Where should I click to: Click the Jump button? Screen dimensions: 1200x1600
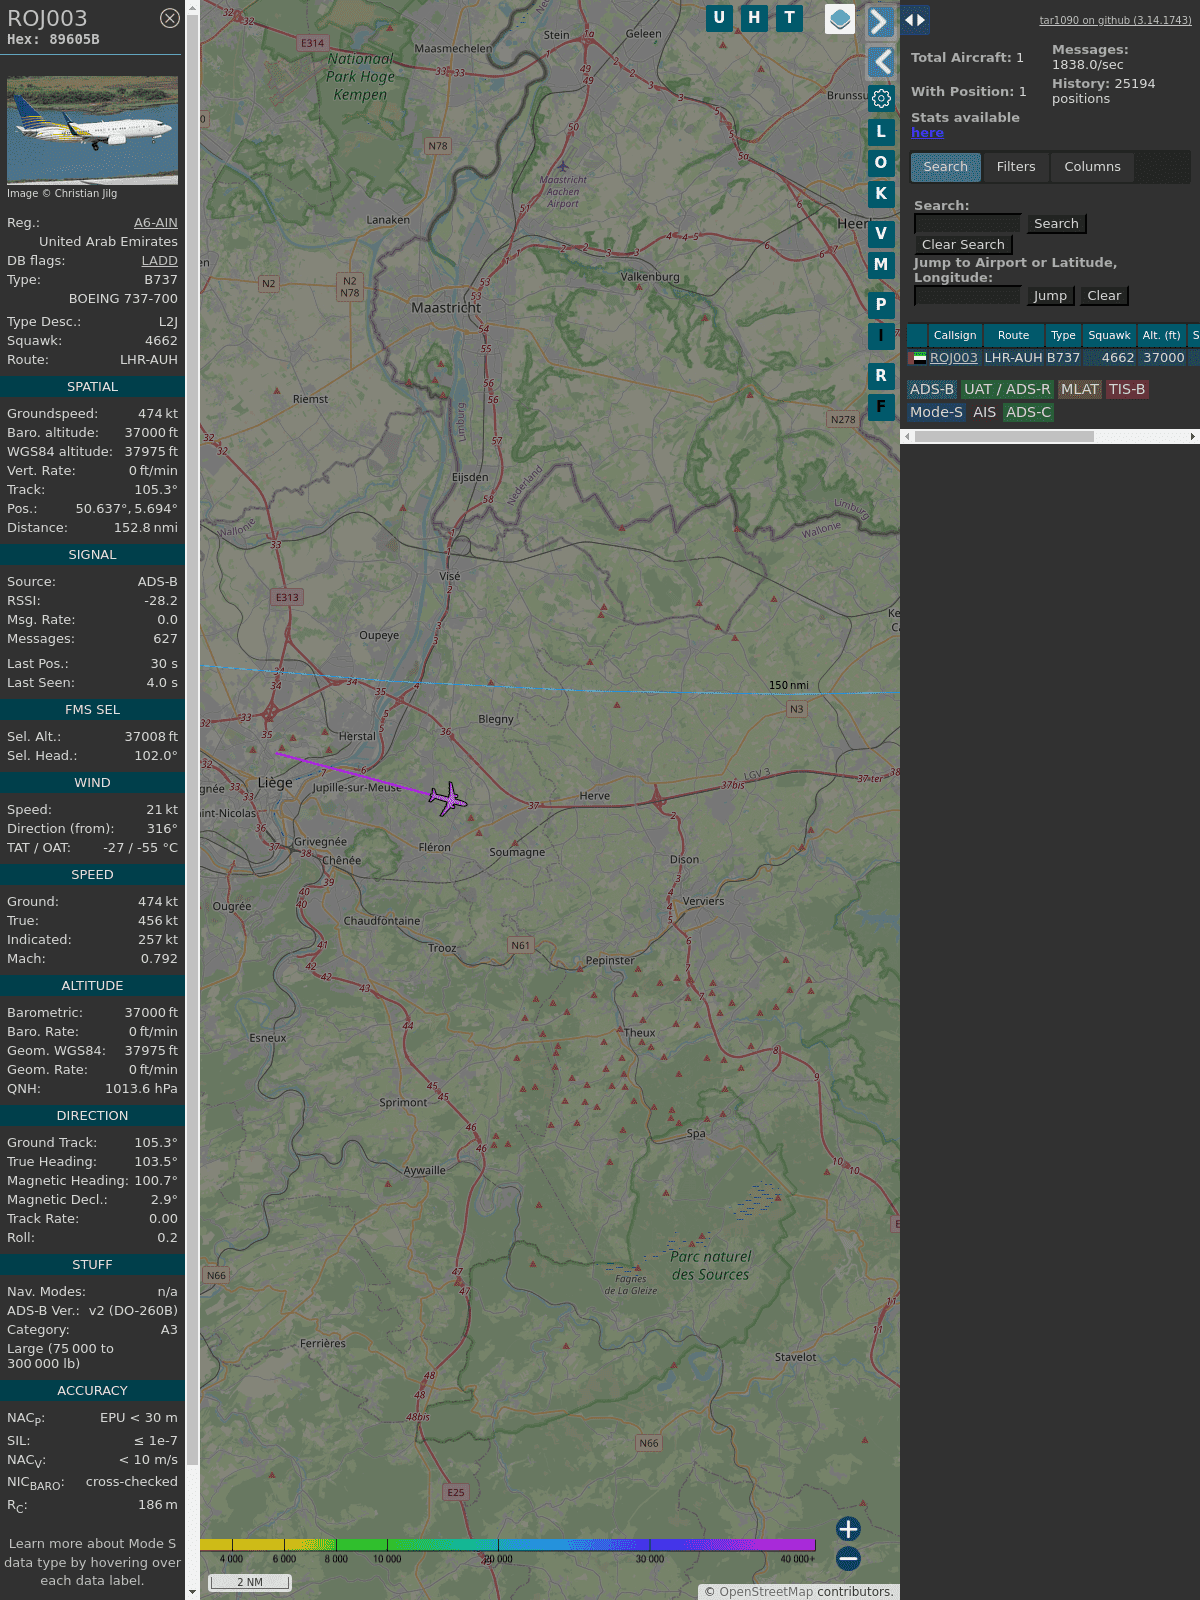pos(1050,296)
